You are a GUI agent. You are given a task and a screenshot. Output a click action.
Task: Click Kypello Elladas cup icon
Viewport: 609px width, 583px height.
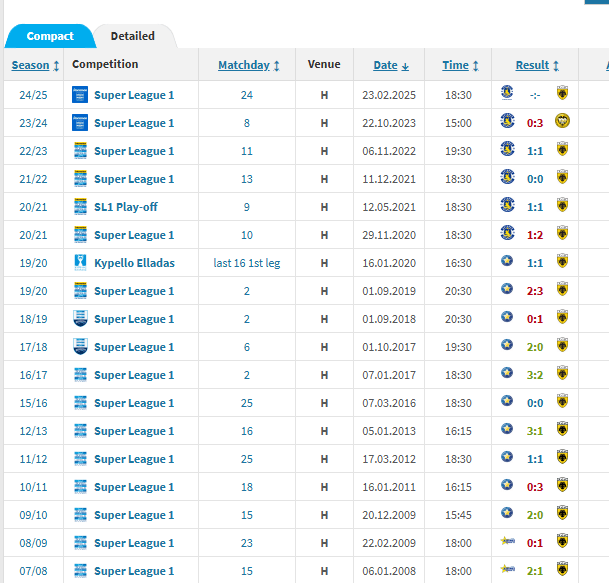click(81, 263)
